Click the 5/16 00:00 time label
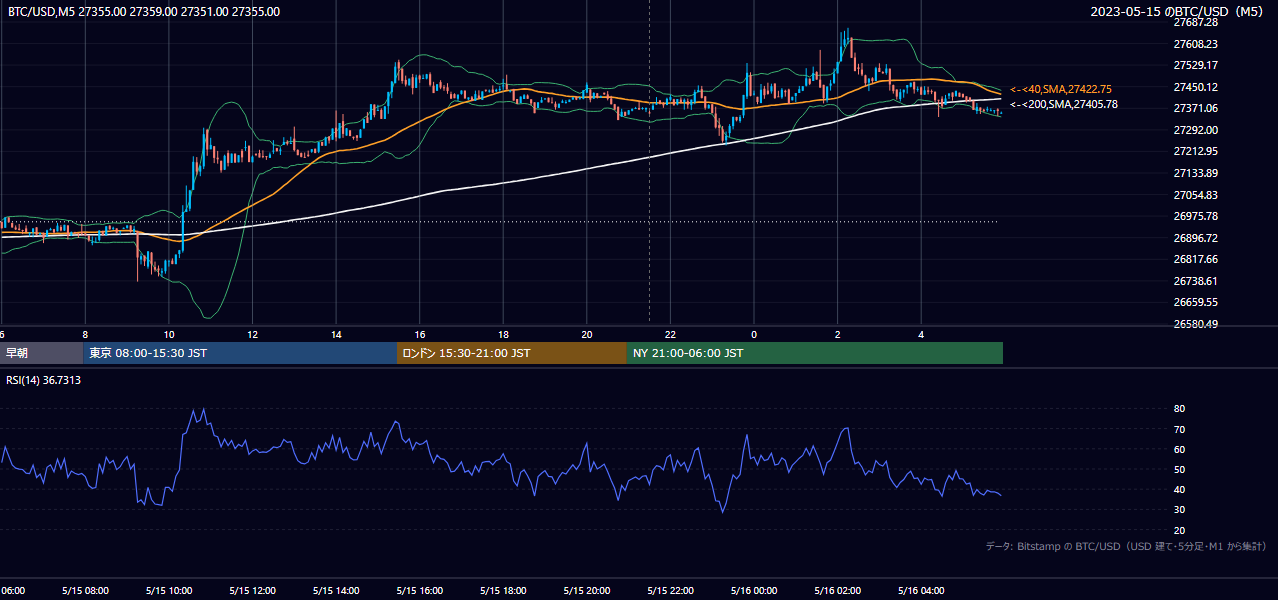The image size is (1278, 600). (754, 591)
